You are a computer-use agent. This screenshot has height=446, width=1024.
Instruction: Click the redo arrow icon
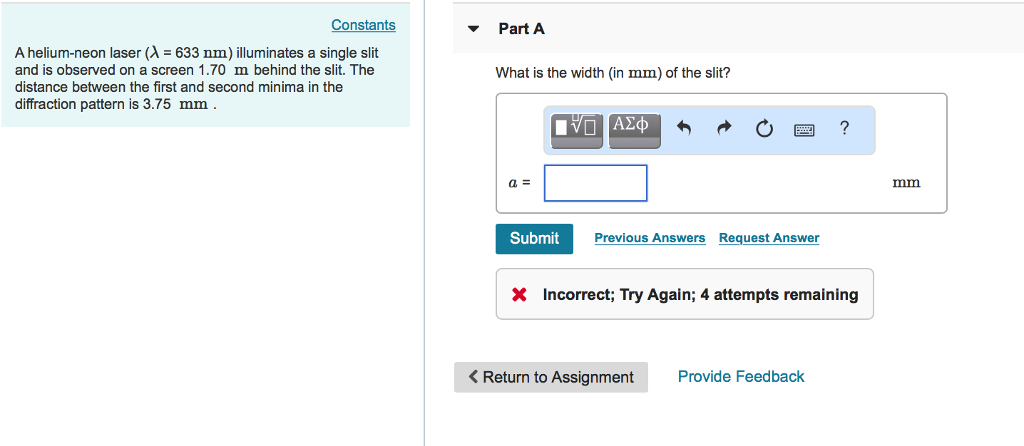coord(724,129)
